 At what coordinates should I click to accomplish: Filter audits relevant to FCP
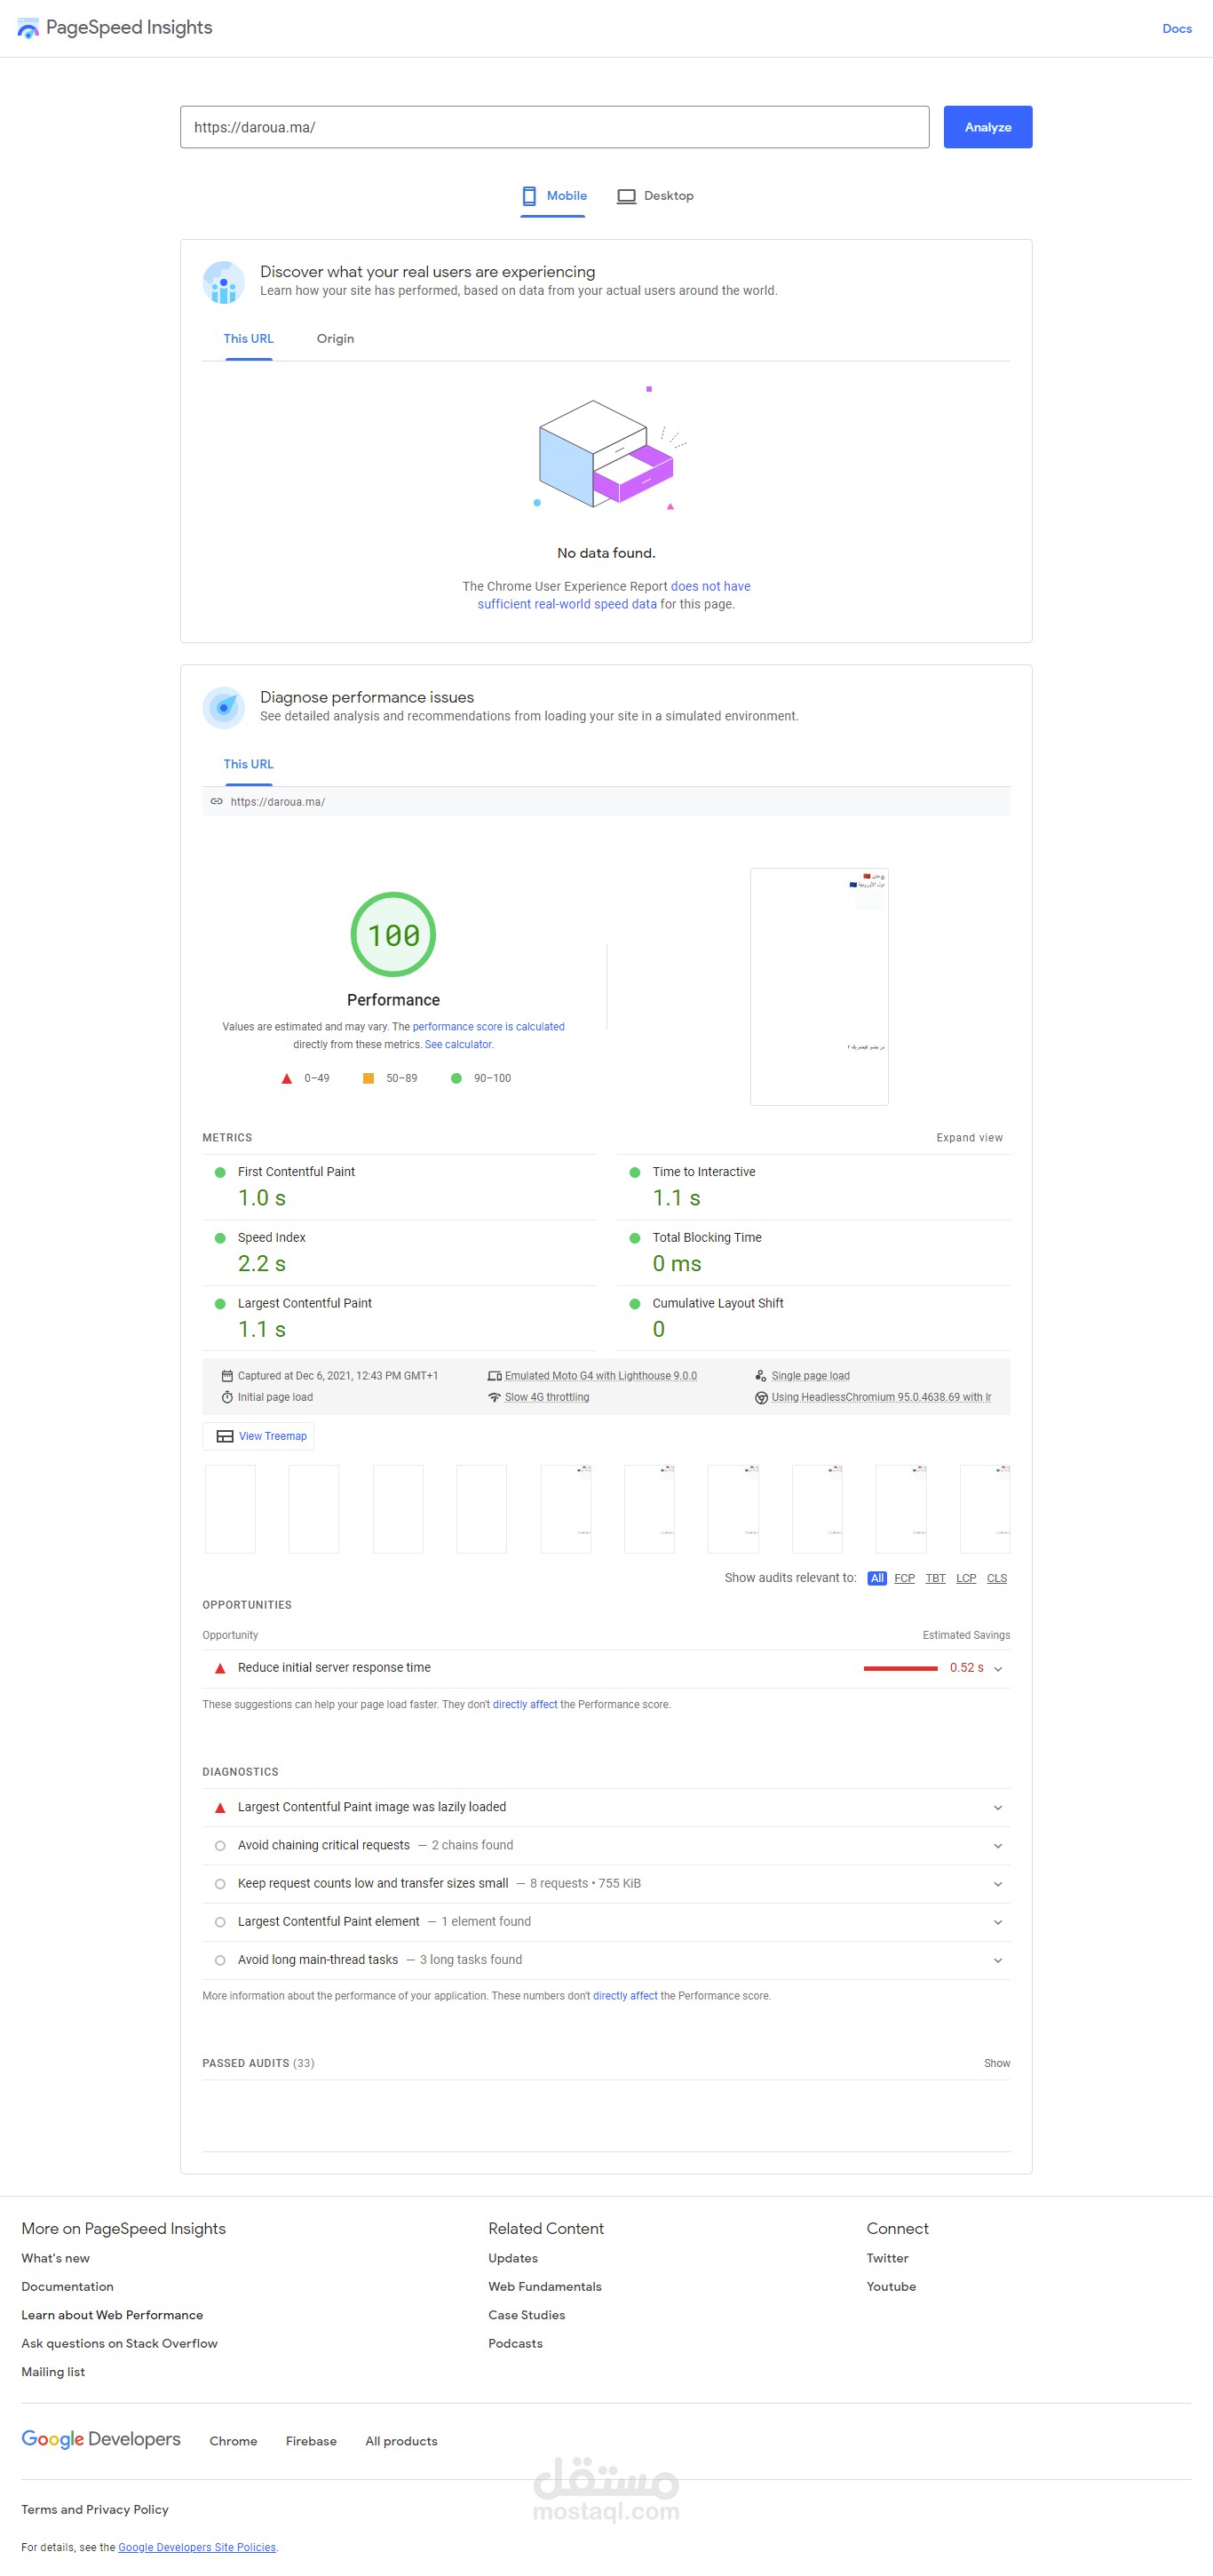tap(904, 1578)
